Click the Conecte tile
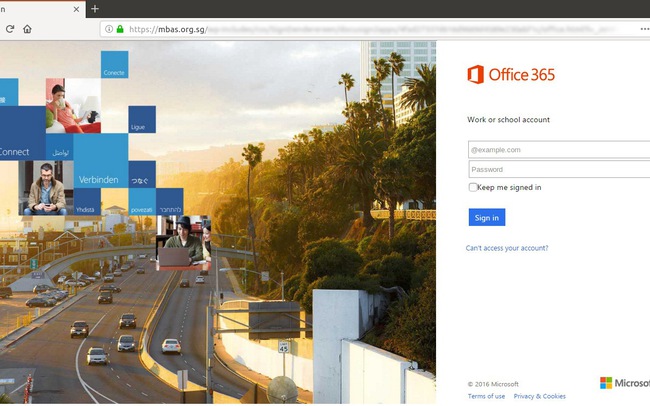 coord(114,64)
